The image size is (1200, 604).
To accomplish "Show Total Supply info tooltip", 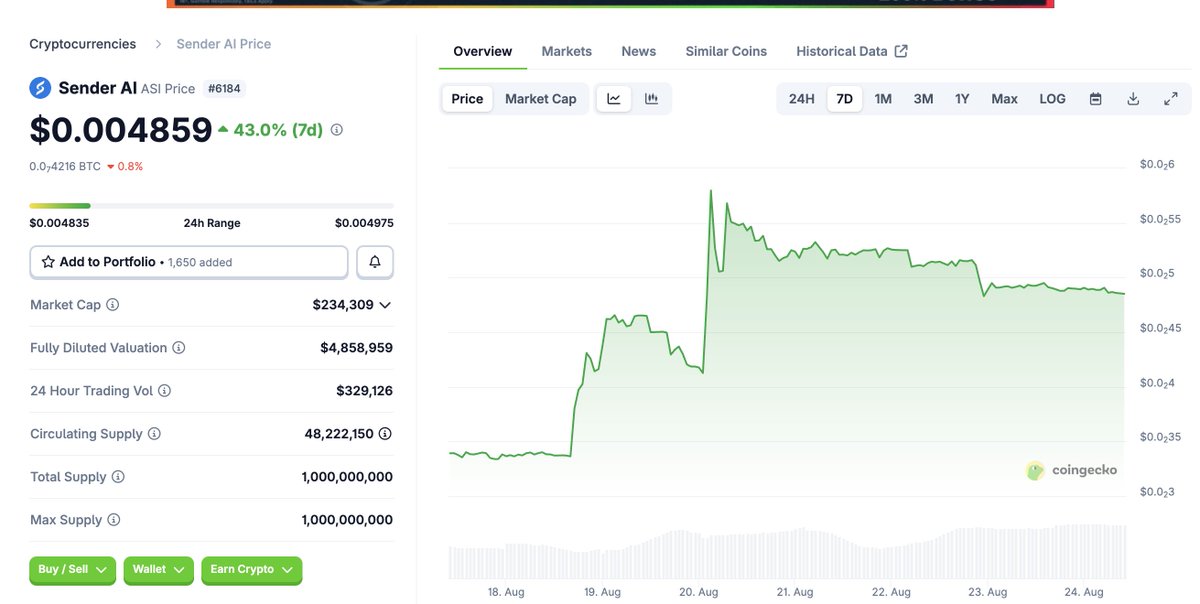I will click(x=118, y=477).
